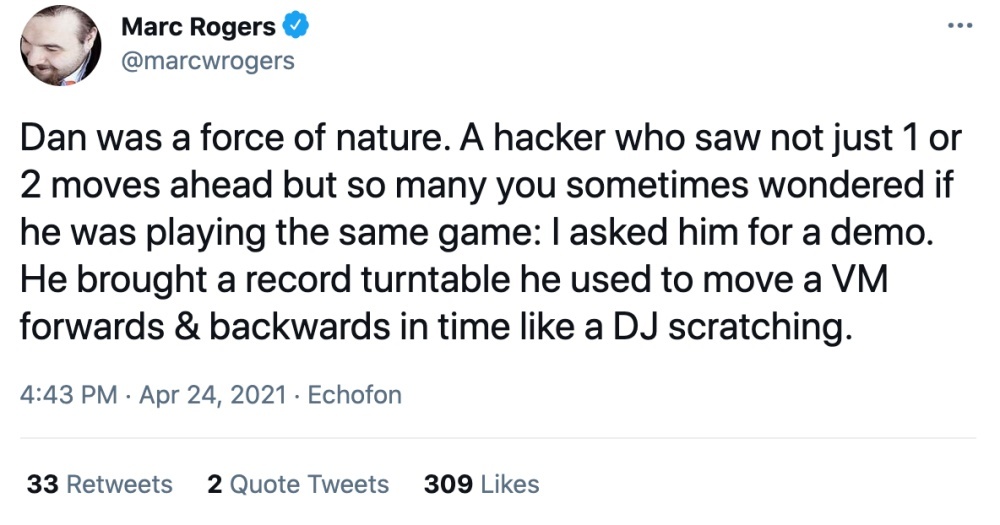The width and height of the screenshot is (1000, 525).
Task: Click the 2 quote tweets count number
Action: pyautogui.click(x=214, y=485)
